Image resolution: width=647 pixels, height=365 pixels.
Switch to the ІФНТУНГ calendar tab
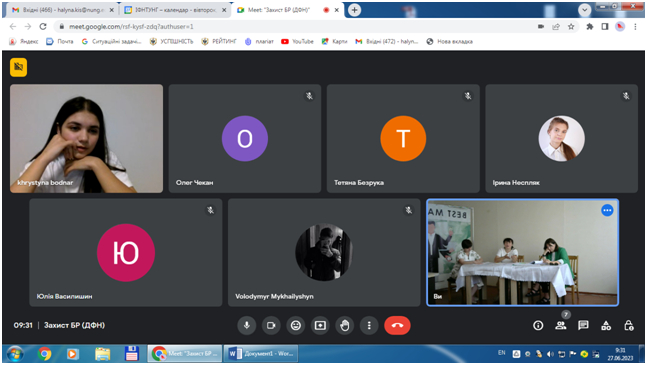tap(175, 10)
